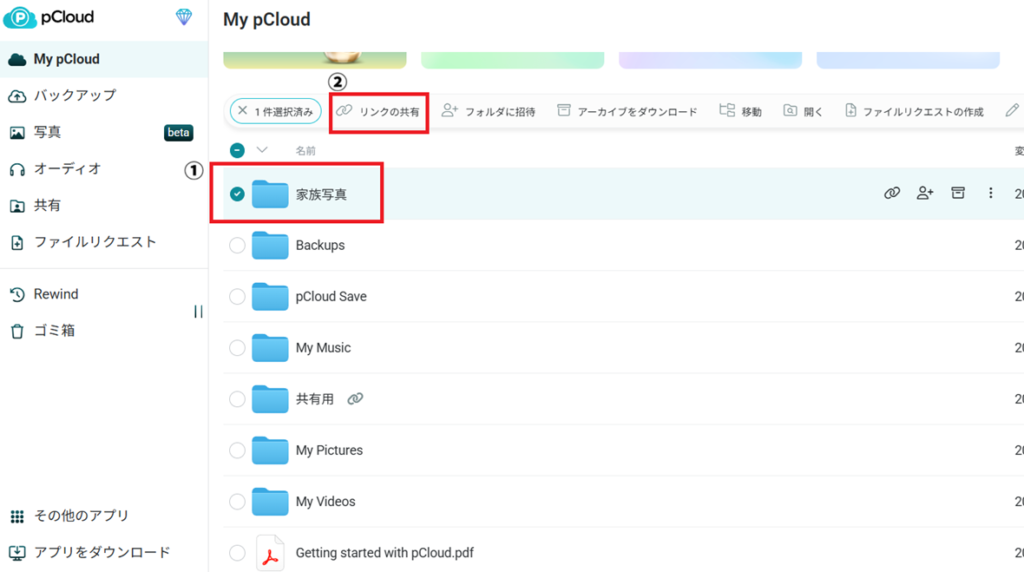1024x572 pixels.
Task: Click リンクの共有 in the toolbar
Action: pos(379,112)
